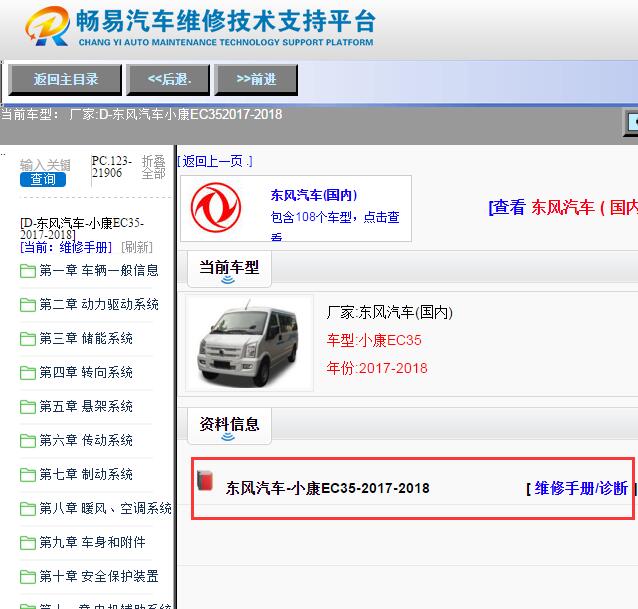Image resolution: width=638 pixels, height=609 pixels.
Task: Open the 维修手册/诊断 link
Action: [581, 489]
